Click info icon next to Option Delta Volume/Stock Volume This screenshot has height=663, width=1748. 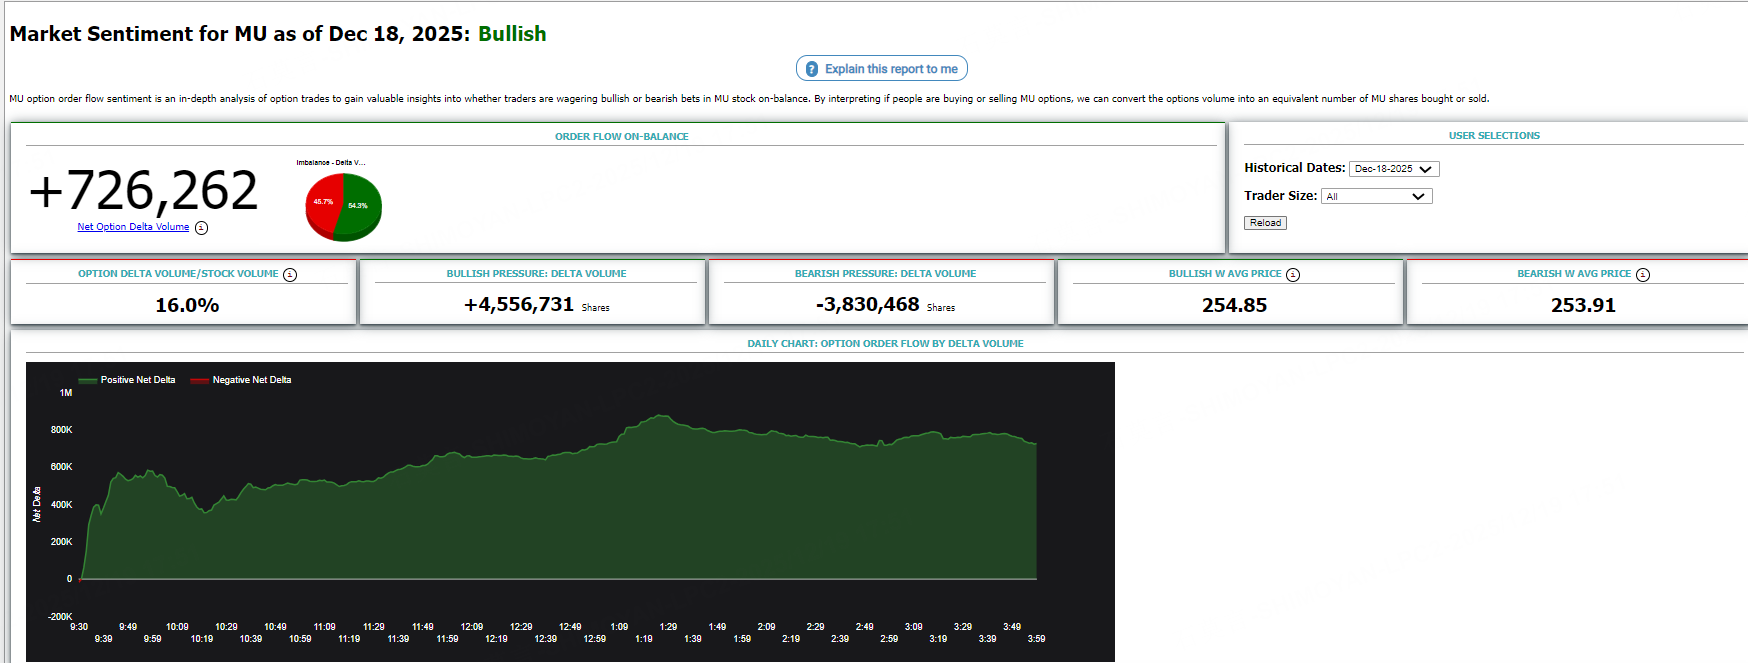click(290, 275)
